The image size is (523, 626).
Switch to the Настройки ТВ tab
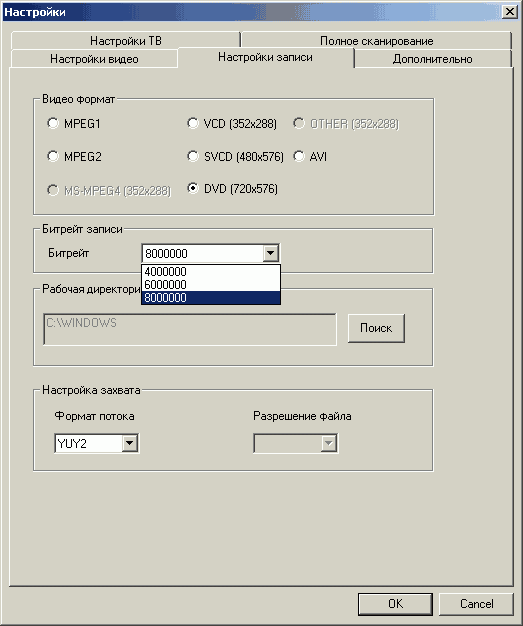pos(126,41)
